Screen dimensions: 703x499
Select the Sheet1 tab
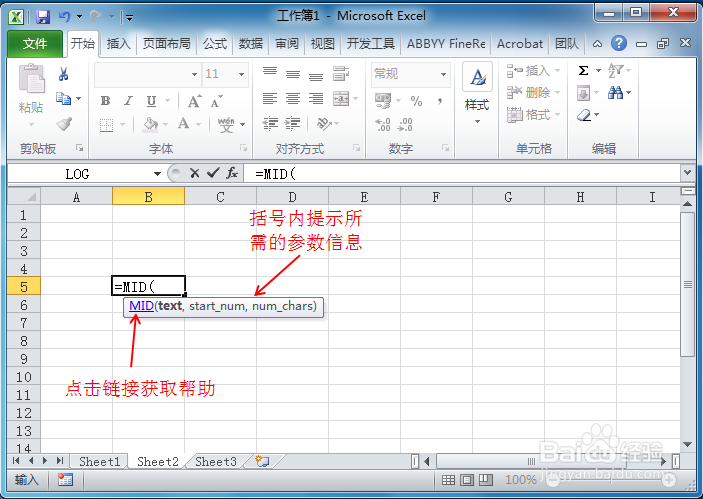[100, 462]
